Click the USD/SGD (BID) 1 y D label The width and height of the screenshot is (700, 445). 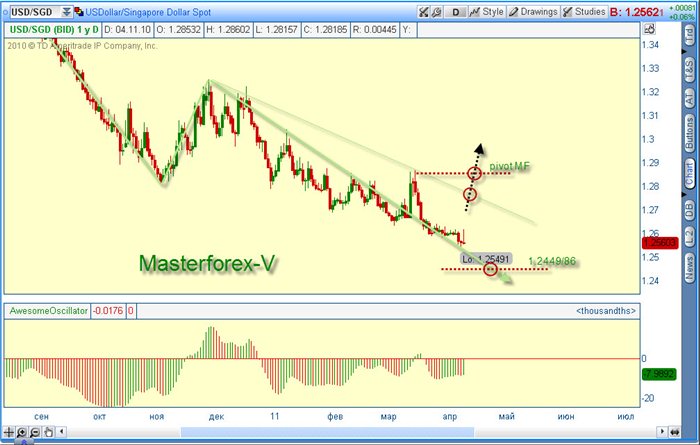point(54,29)
